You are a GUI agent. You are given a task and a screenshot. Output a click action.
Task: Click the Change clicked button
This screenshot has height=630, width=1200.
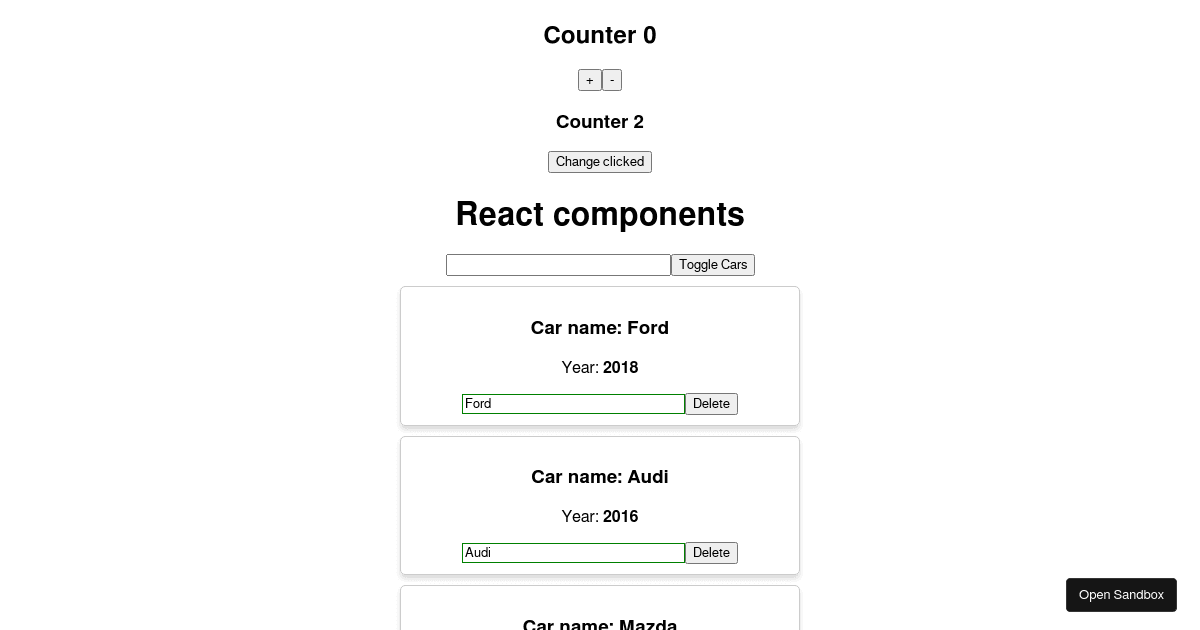pos(600,162)
